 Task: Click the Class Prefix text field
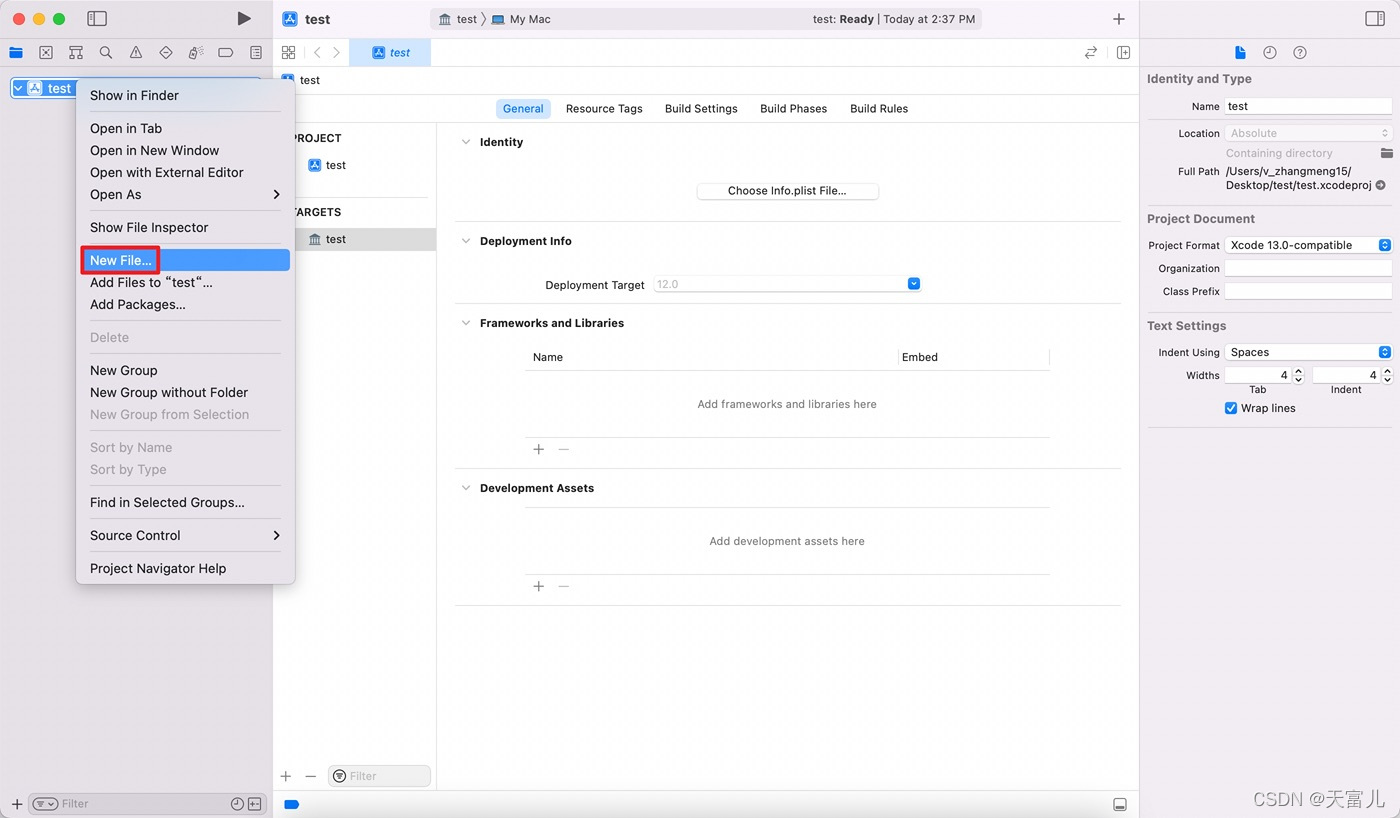[x=1308, y=291]
